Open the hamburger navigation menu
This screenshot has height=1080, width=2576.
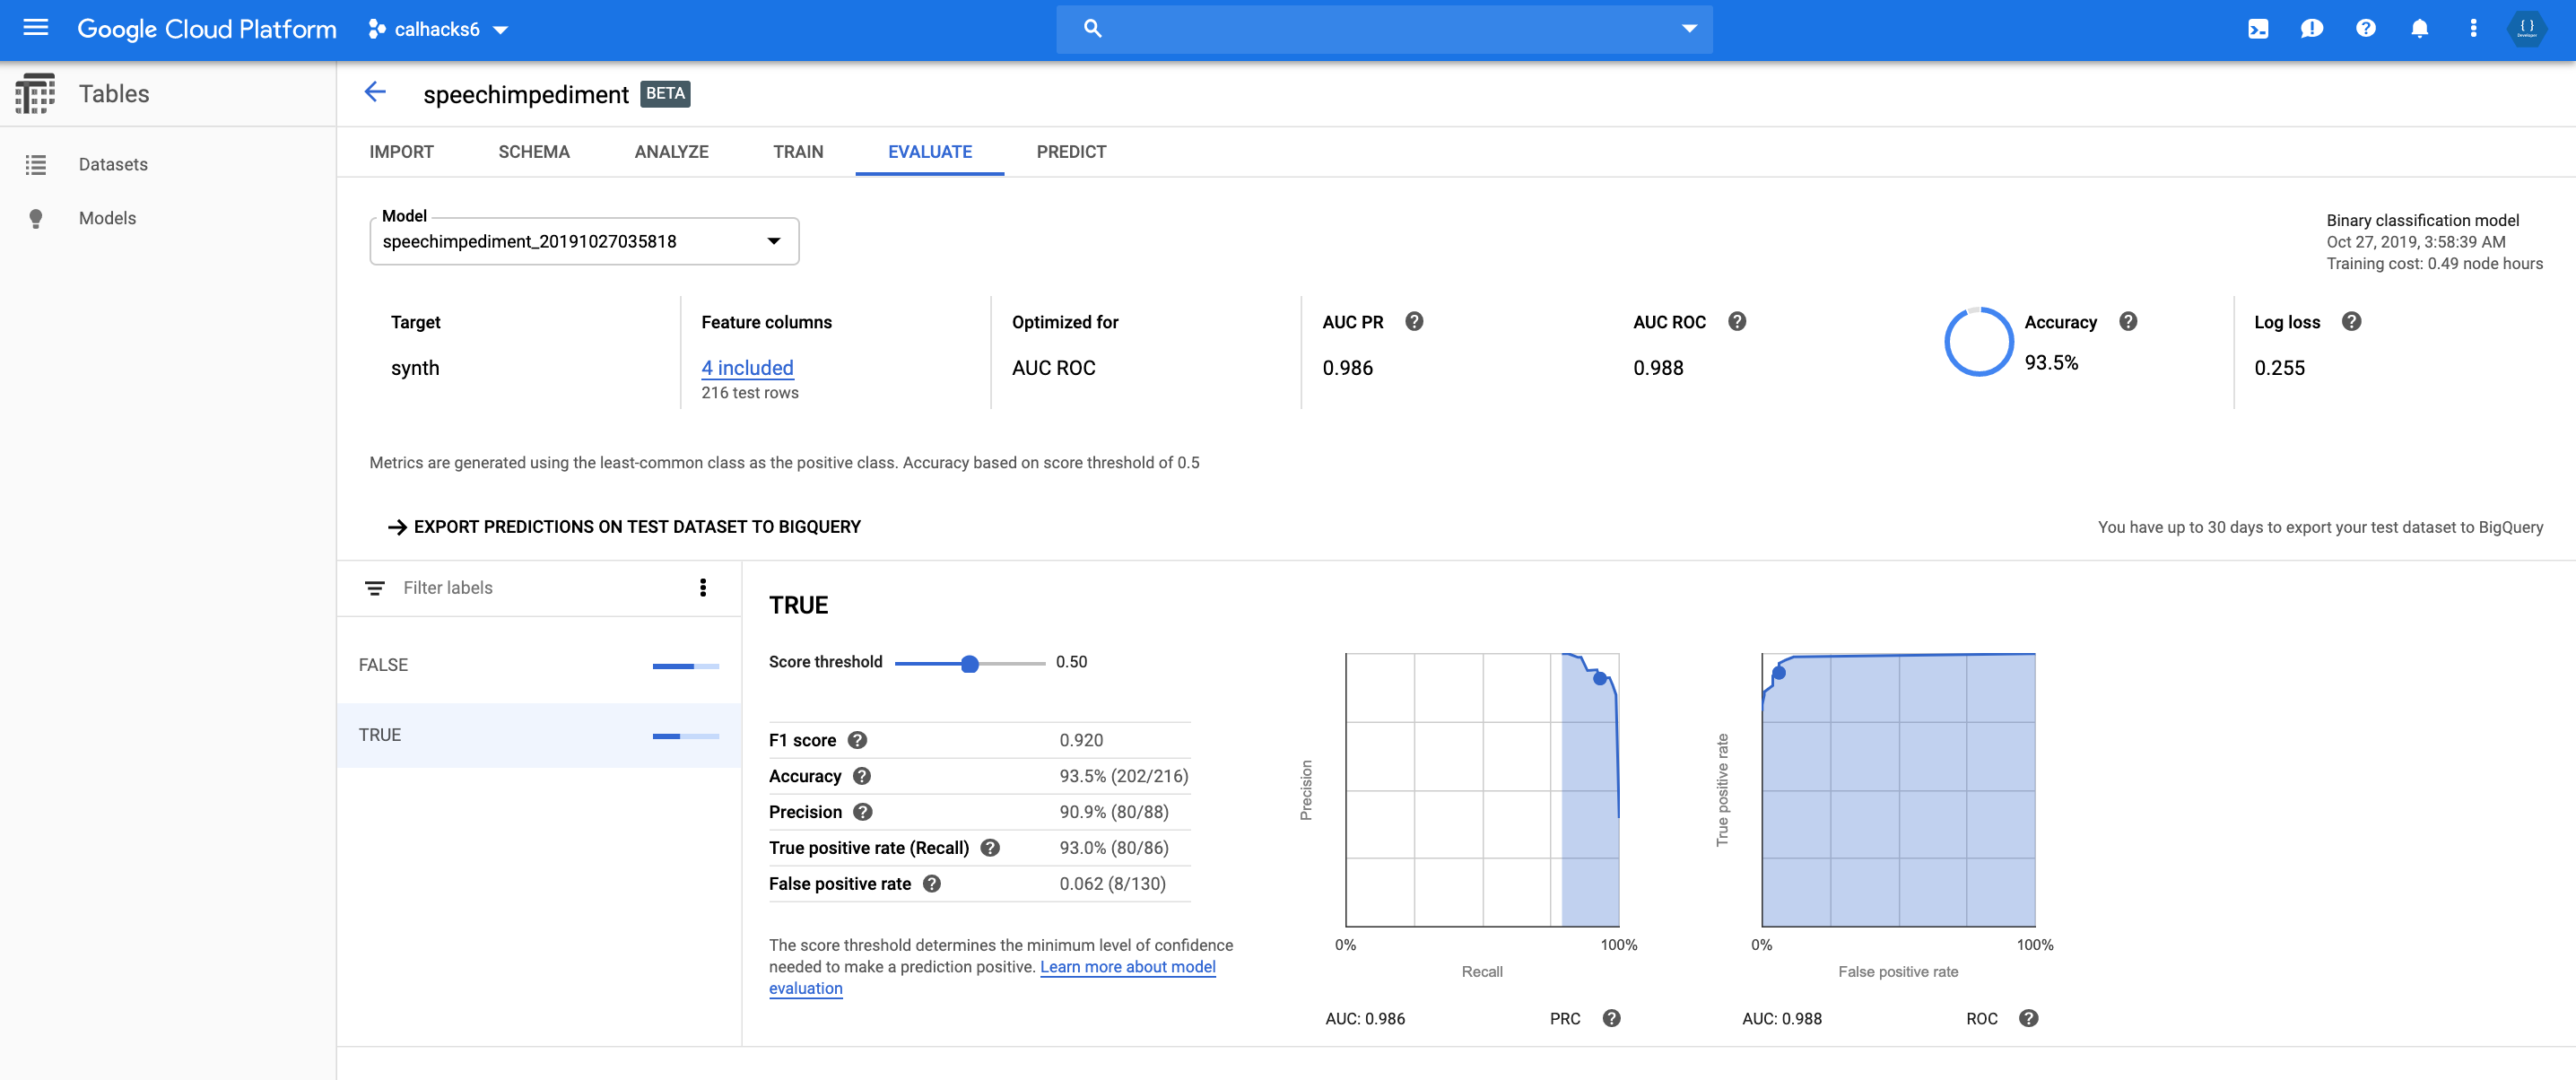coord(35,28)
